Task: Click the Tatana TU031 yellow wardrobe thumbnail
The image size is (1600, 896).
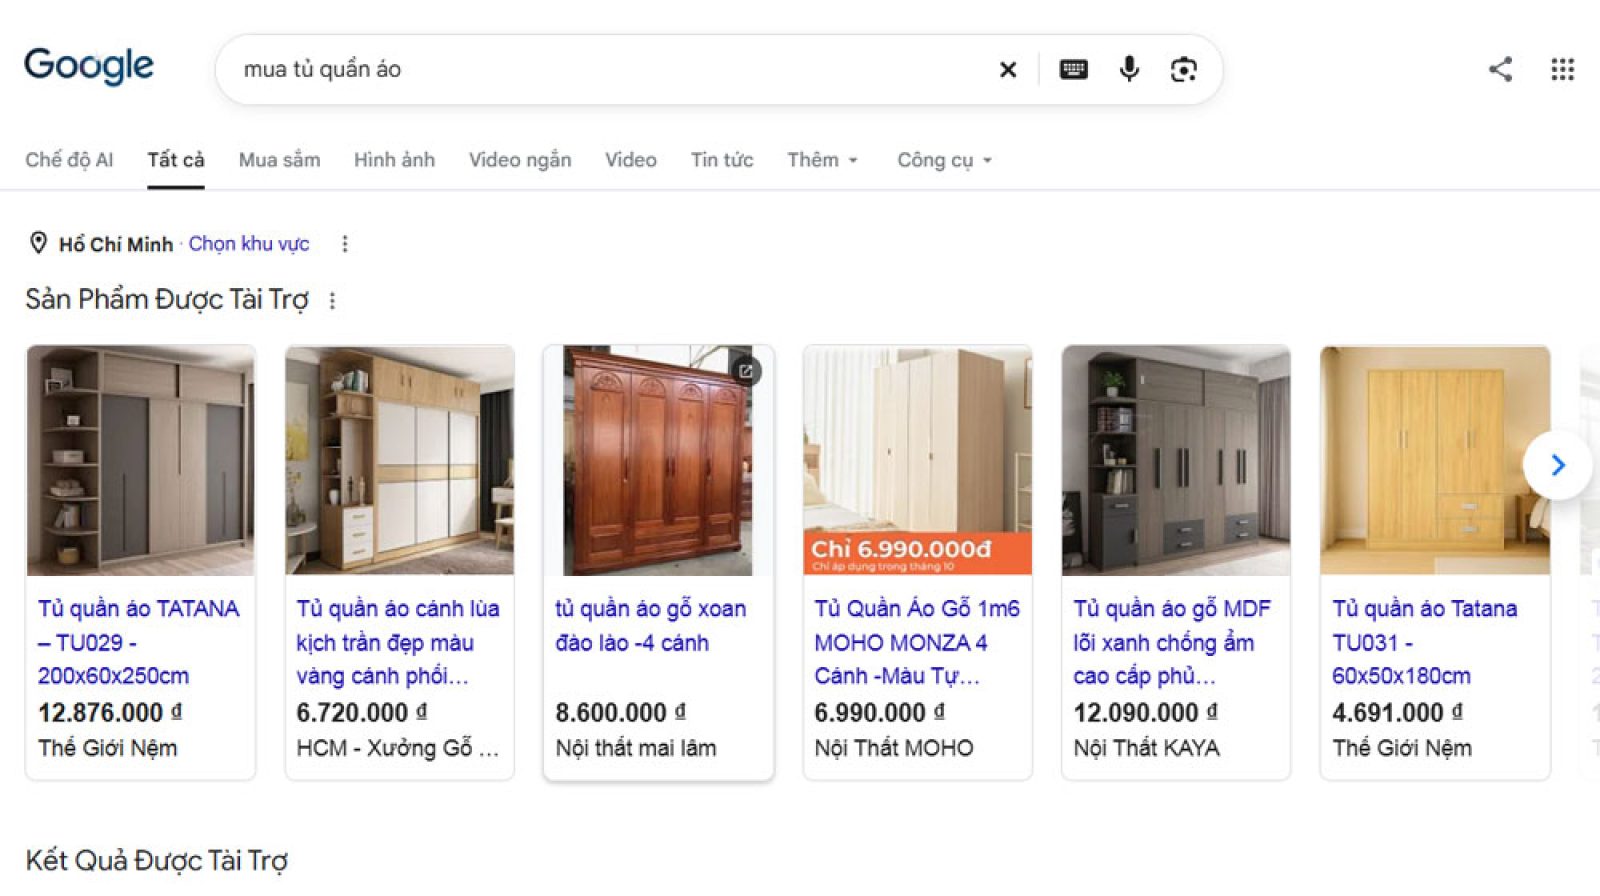Action: point(1435,460)
